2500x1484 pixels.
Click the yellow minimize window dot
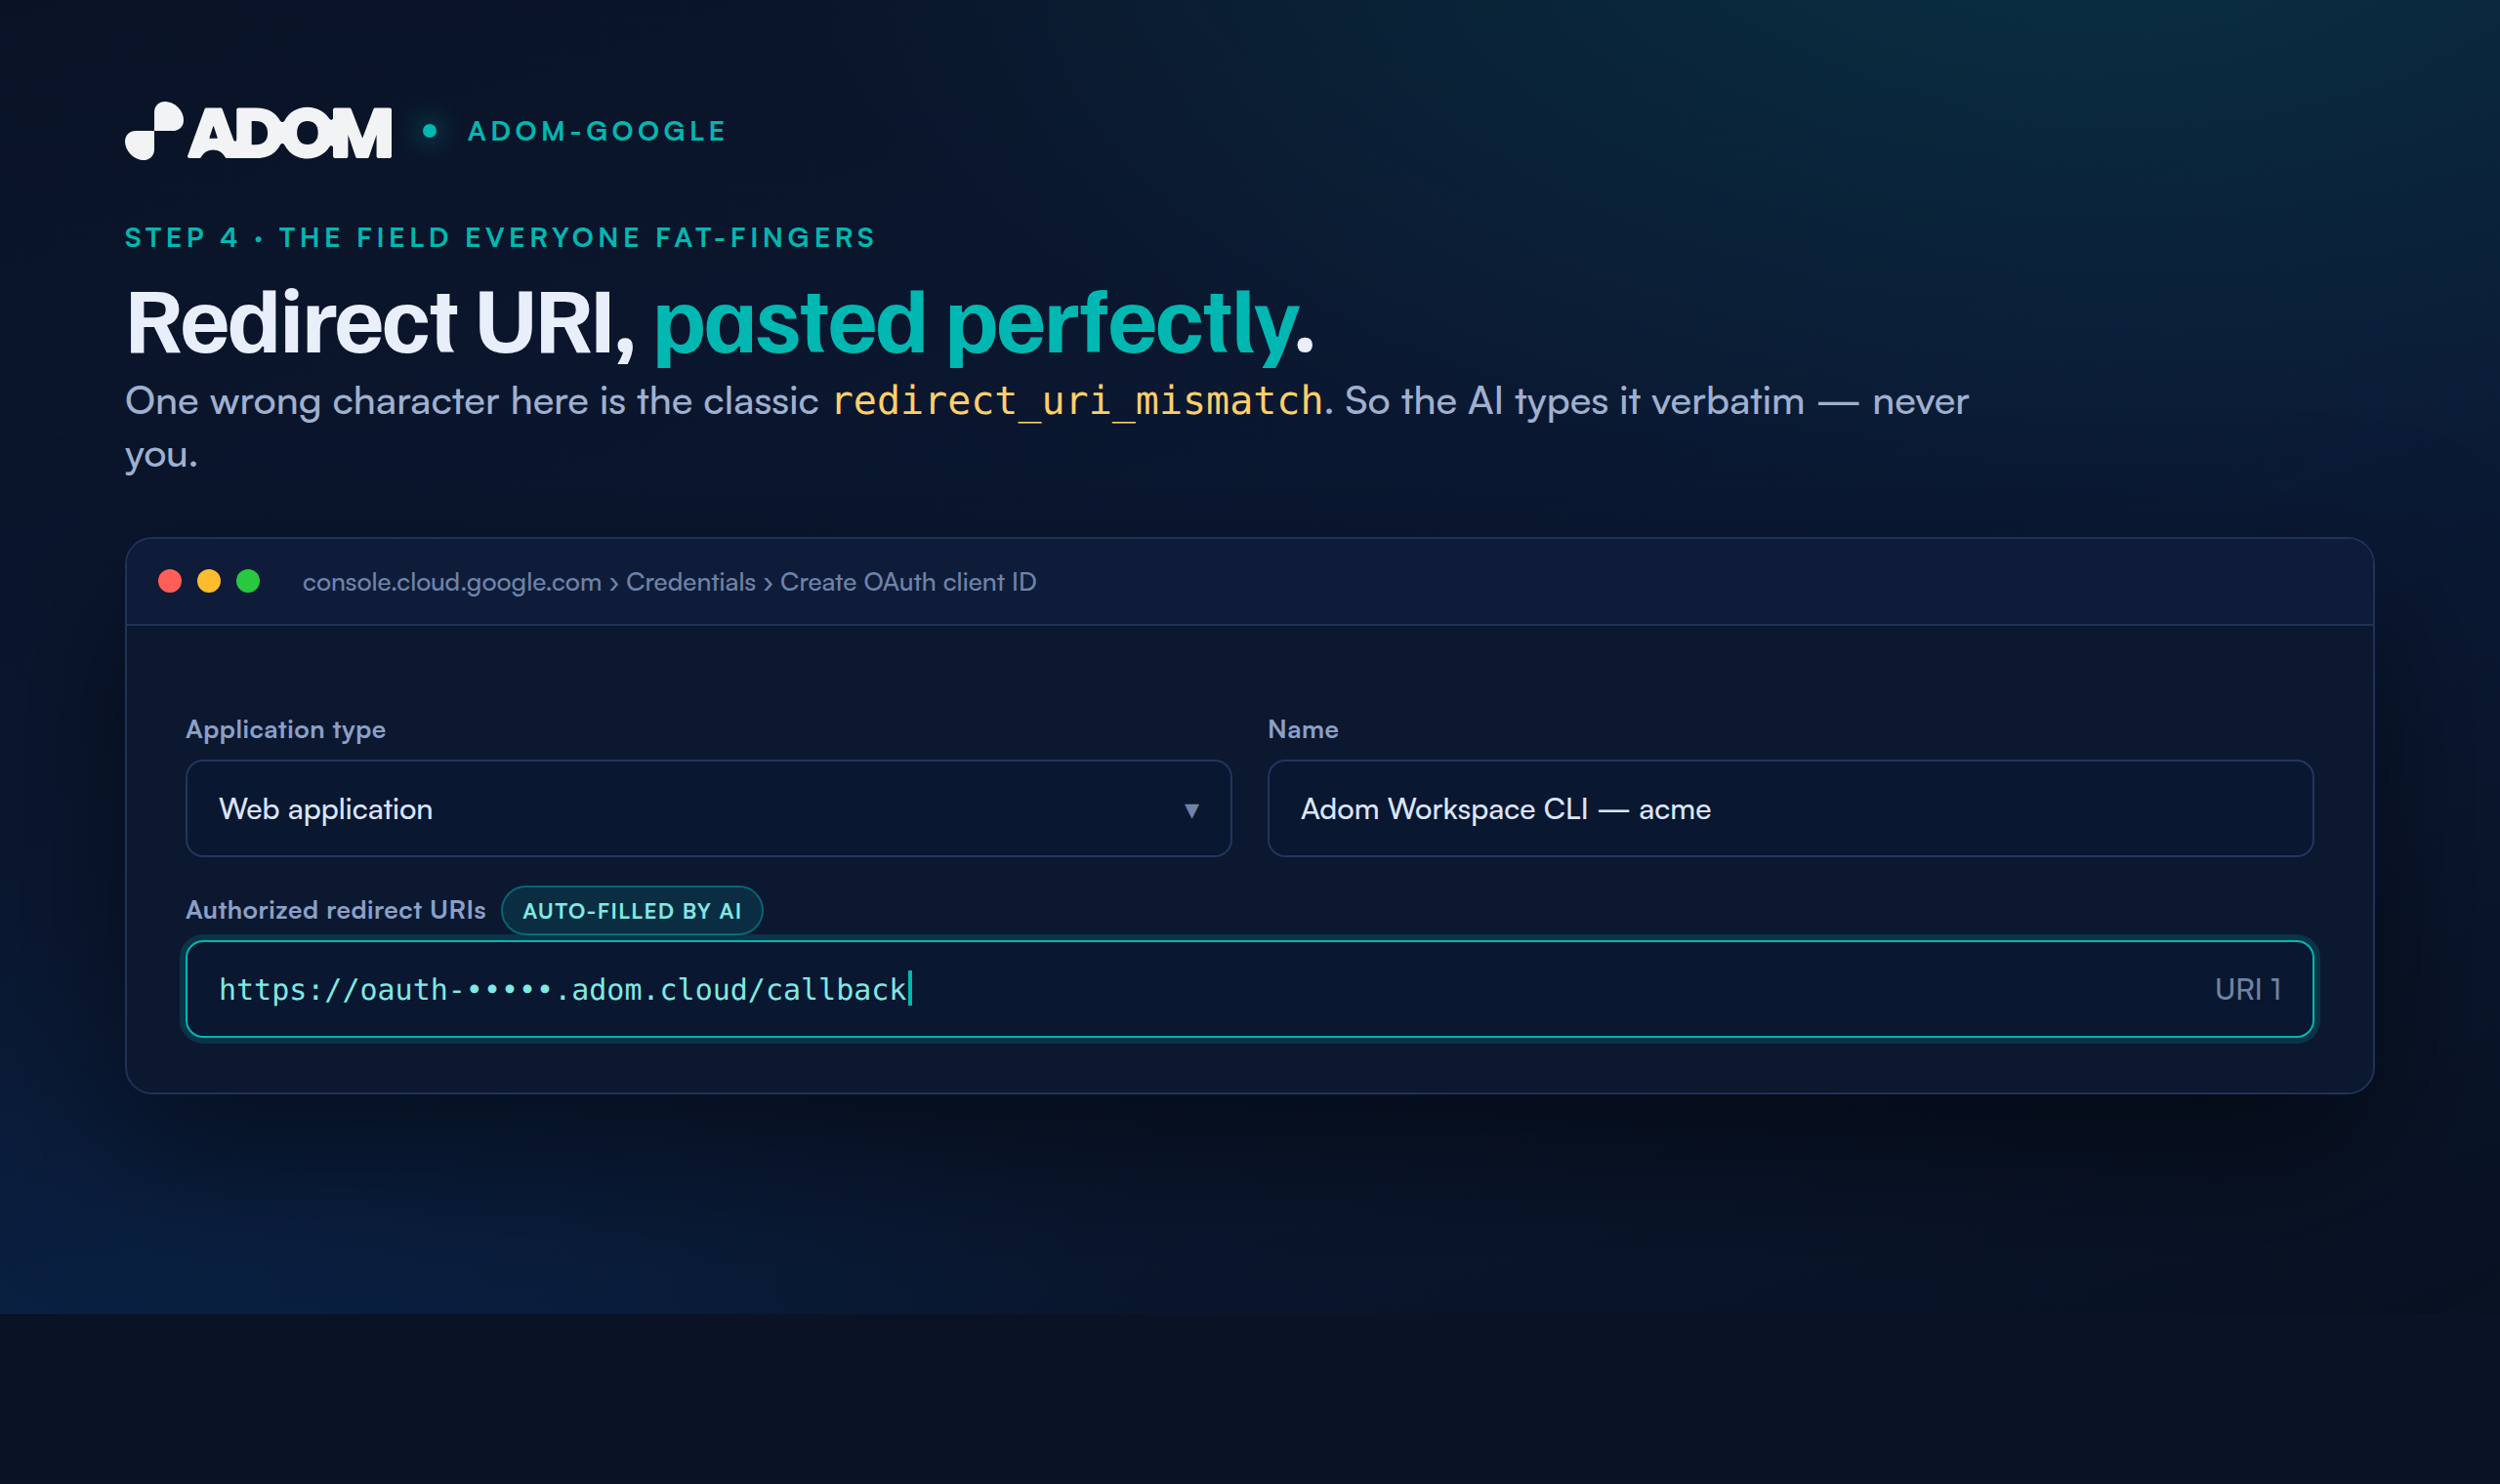(x=209, y=581)
